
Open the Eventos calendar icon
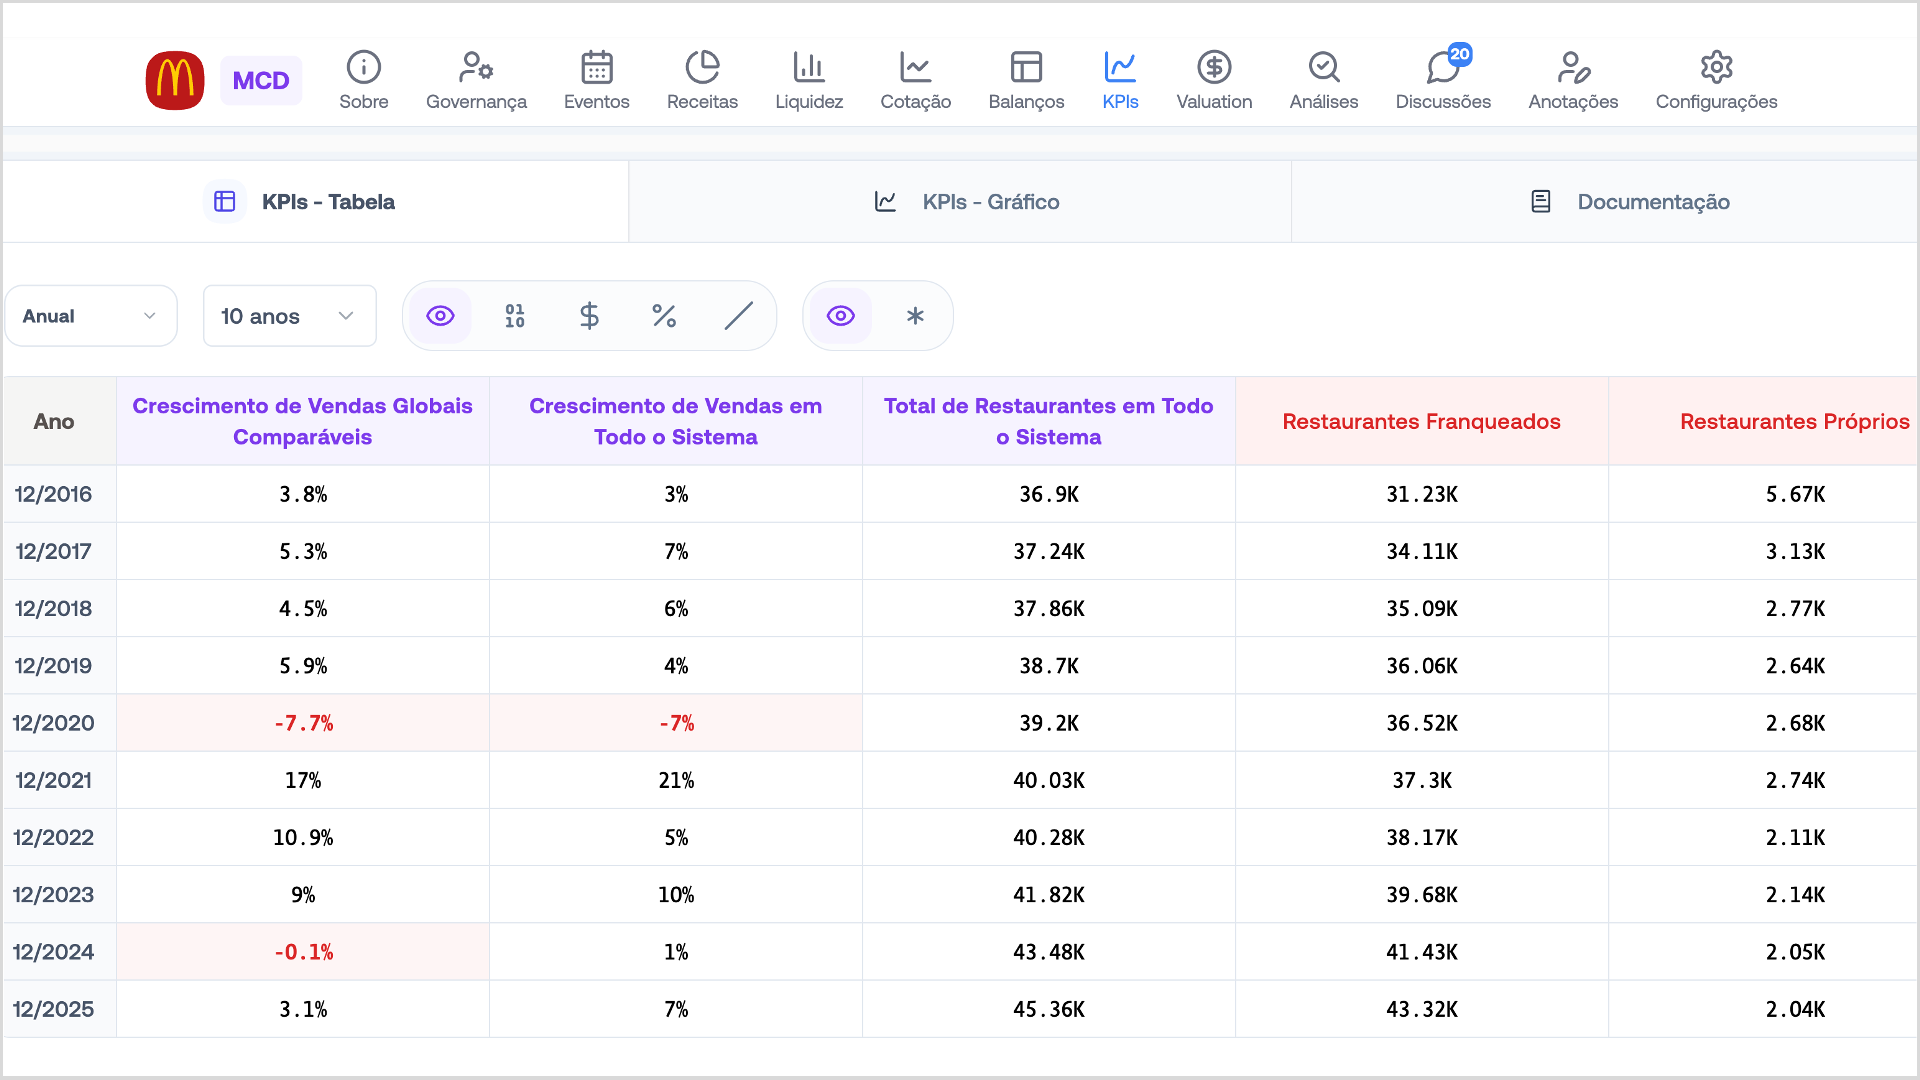coord(596,68)
